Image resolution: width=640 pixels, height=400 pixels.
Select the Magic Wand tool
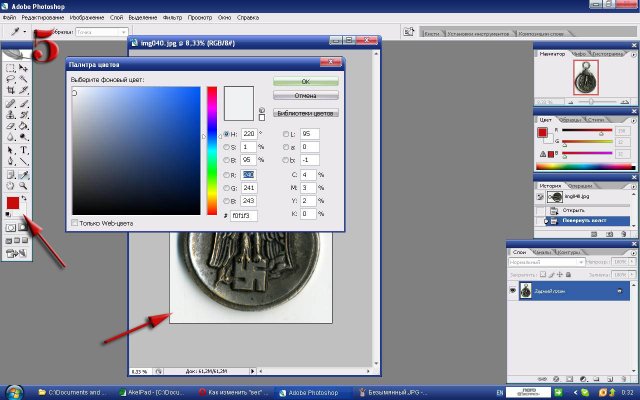pyautogui.click(x=23, y=79)
